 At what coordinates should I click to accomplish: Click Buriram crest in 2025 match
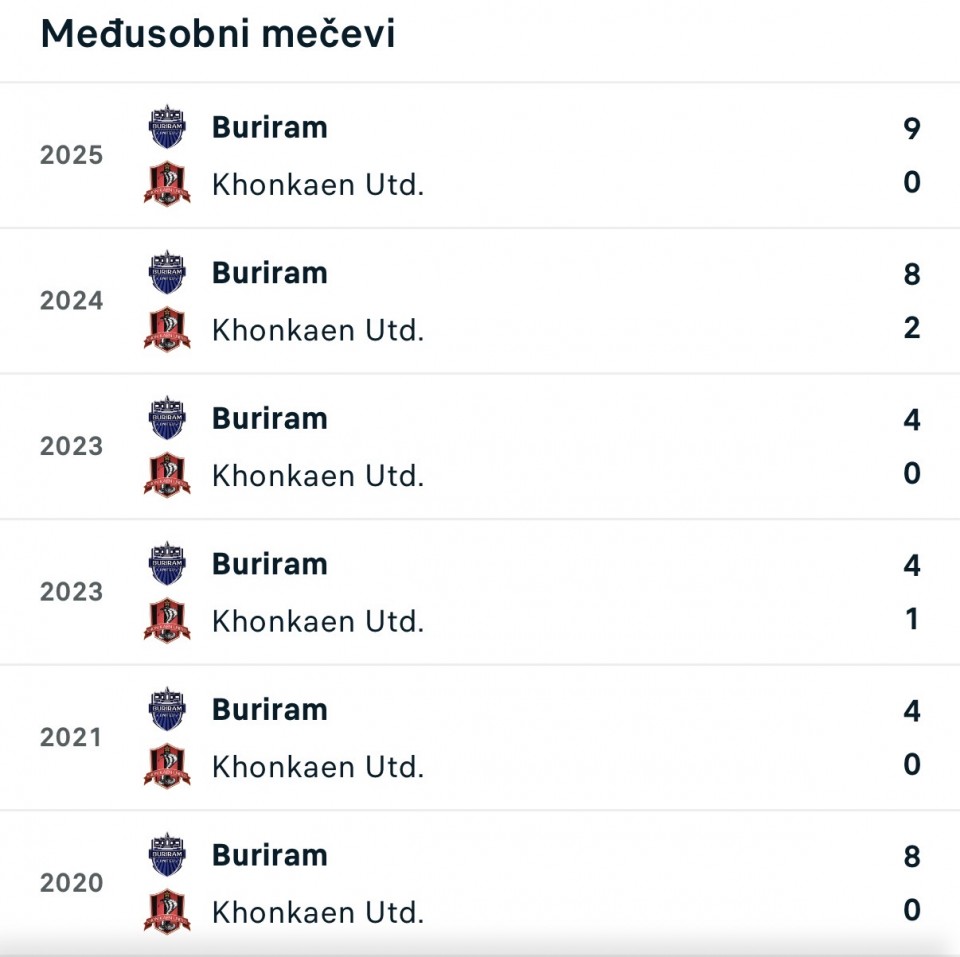[x=167, y=128]
